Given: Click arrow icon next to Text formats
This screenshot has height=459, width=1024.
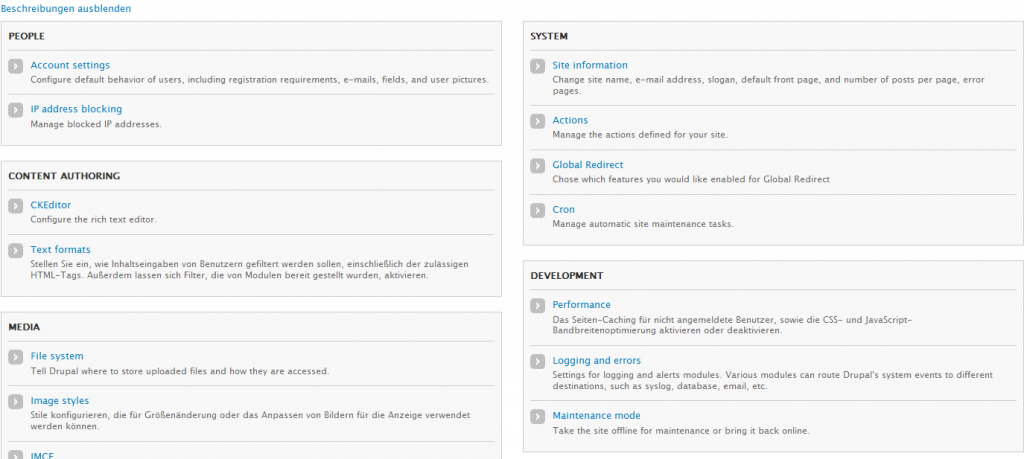Looking at the screenshot, I should pos(15,250).
